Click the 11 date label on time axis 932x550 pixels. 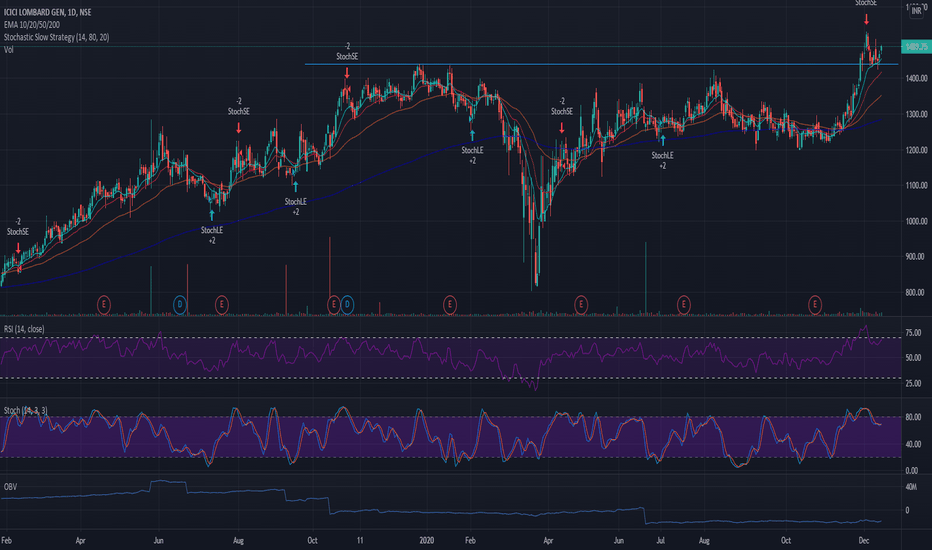point(360,540)
